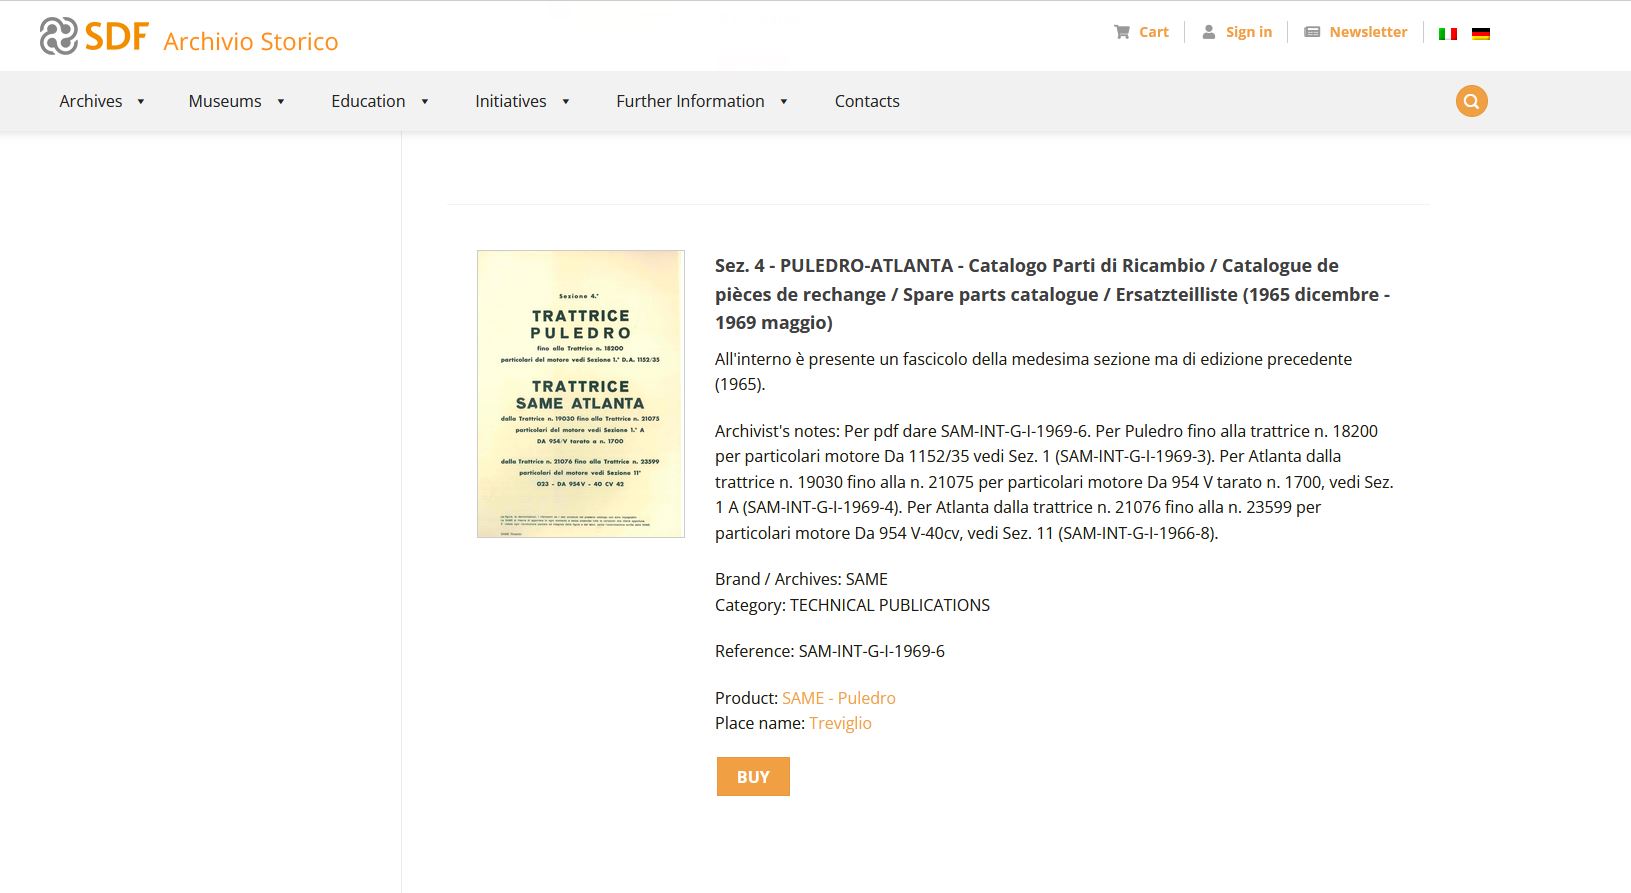Follow the SAME - Puledro product link
The height and width of the screenshot is (893, 1631).
tap(838, 698)
